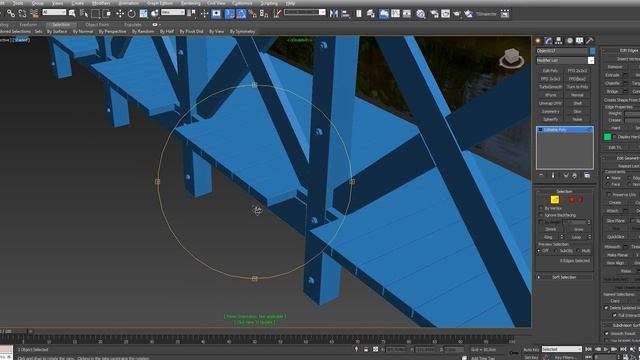Open the Modifiers menu
The width and height of the screenshot is (640, 360).
[x=101, y=3]
